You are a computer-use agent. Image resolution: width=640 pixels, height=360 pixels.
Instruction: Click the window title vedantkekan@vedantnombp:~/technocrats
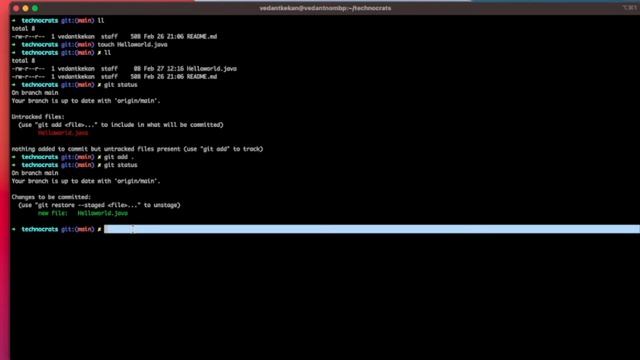point(325,8)
